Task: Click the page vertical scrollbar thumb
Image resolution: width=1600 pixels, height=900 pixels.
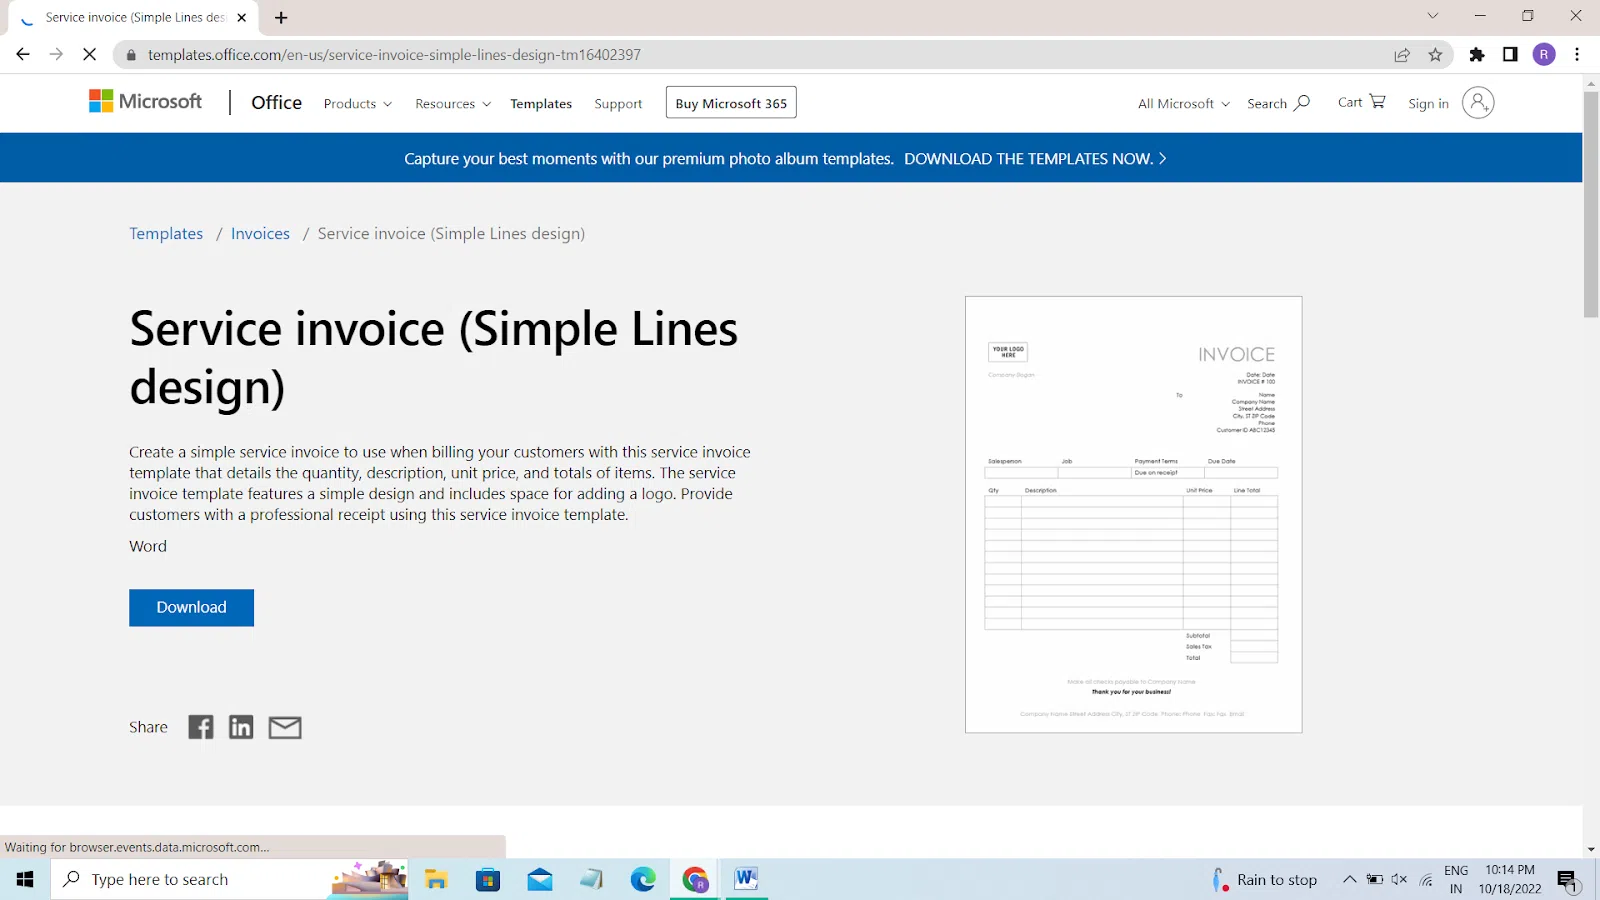Action: click(x=1591, y=204)
